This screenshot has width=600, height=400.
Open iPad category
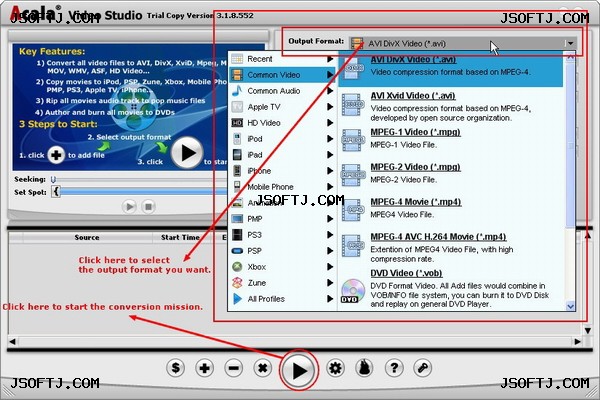(282, 155)
